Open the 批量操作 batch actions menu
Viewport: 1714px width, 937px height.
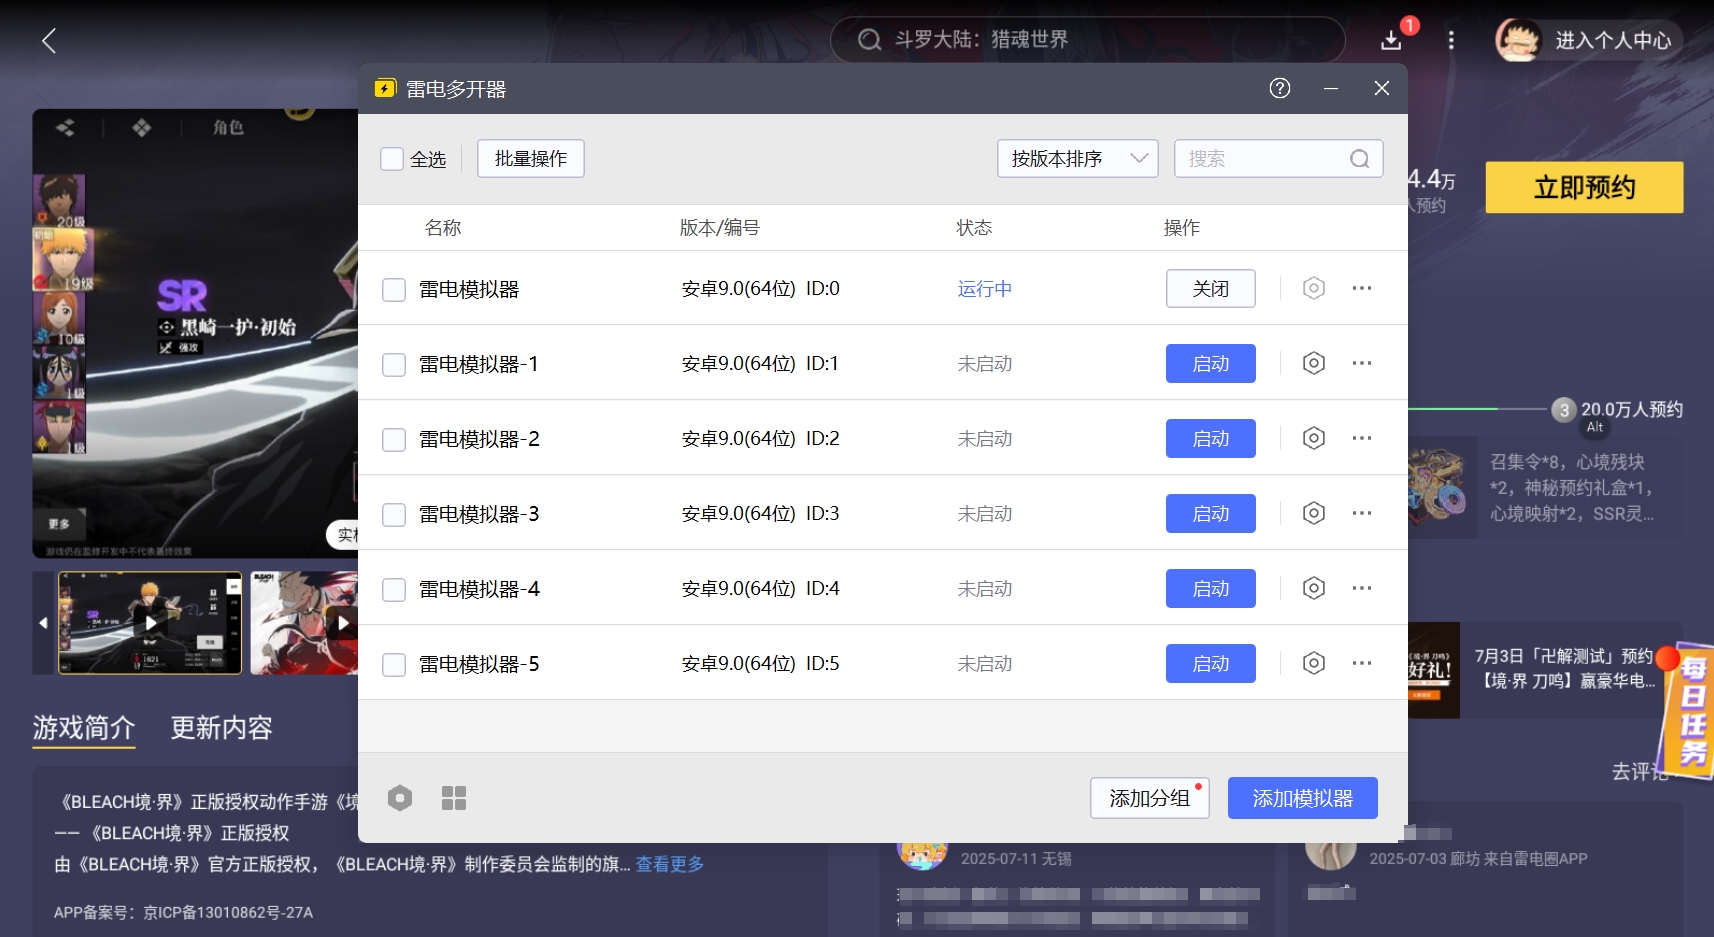click(530, 159)
